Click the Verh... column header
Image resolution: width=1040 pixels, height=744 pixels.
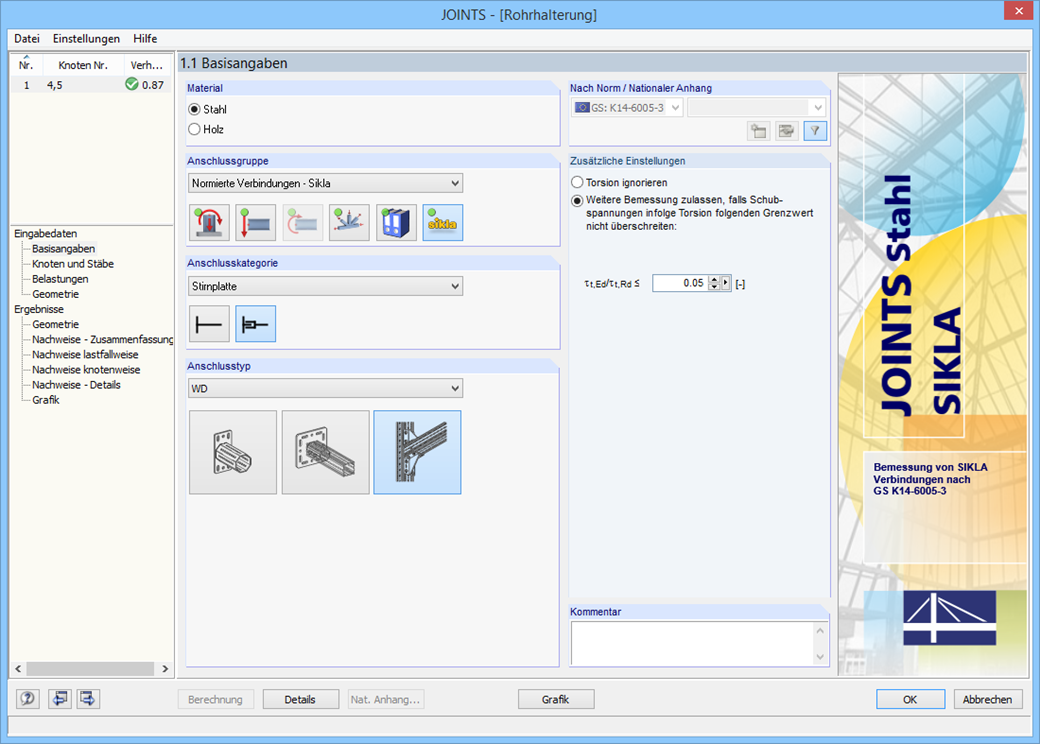coord(147,65)
